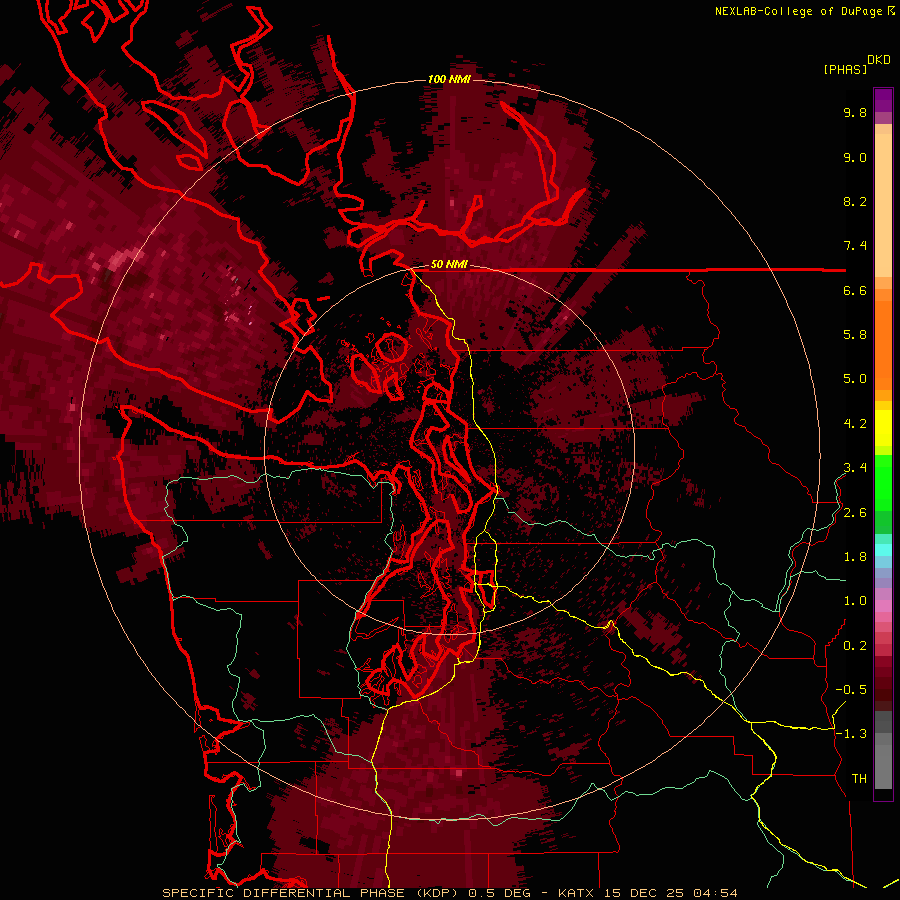
Task: Click the 50 NMI range ring label
Action: click(x=449, y=264)
